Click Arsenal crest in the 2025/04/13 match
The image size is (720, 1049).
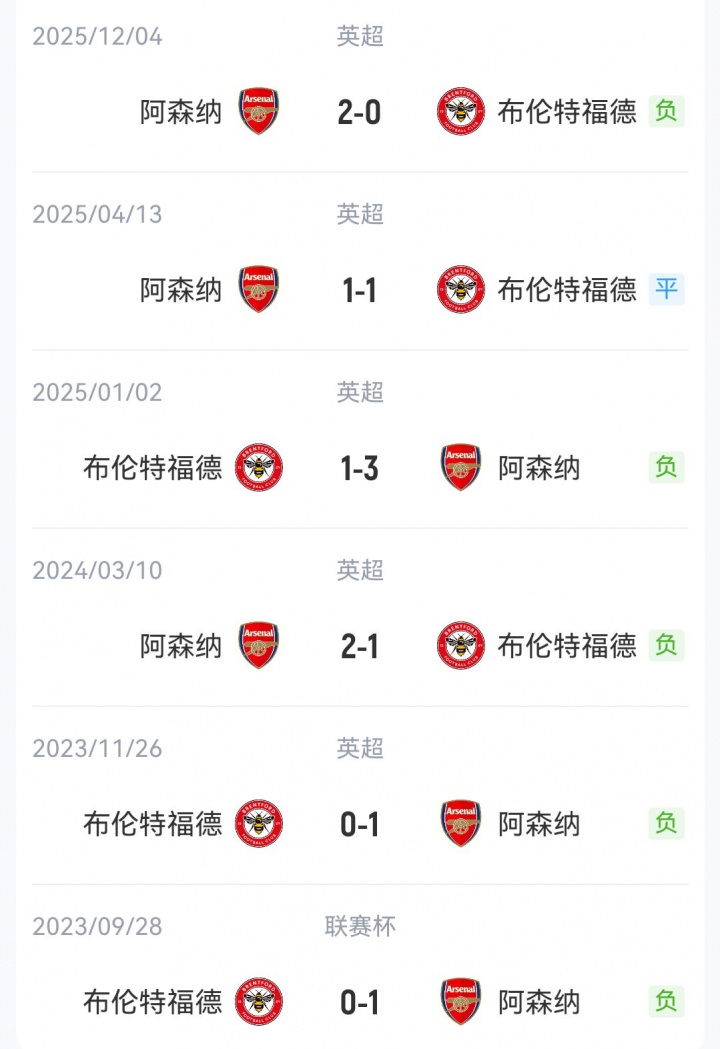click(x=259, y=289)
